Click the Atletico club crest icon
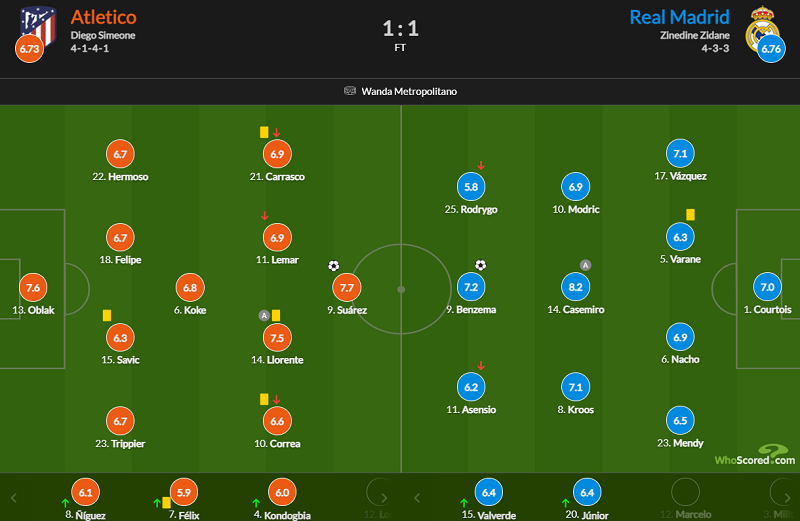Screen dimensions: 800x521 38,26
